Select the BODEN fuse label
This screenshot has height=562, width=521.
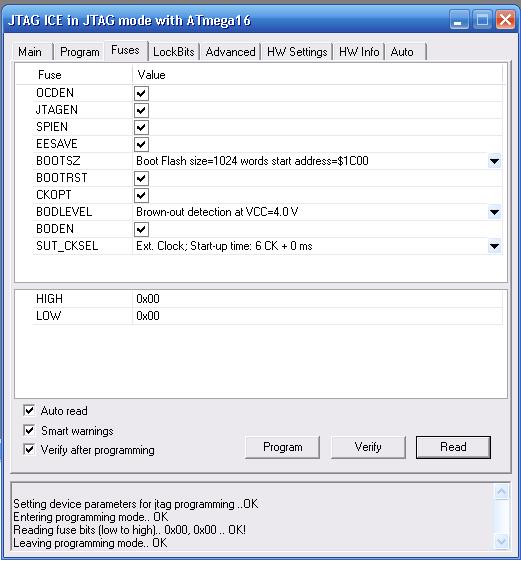click(x=55, y=229)
